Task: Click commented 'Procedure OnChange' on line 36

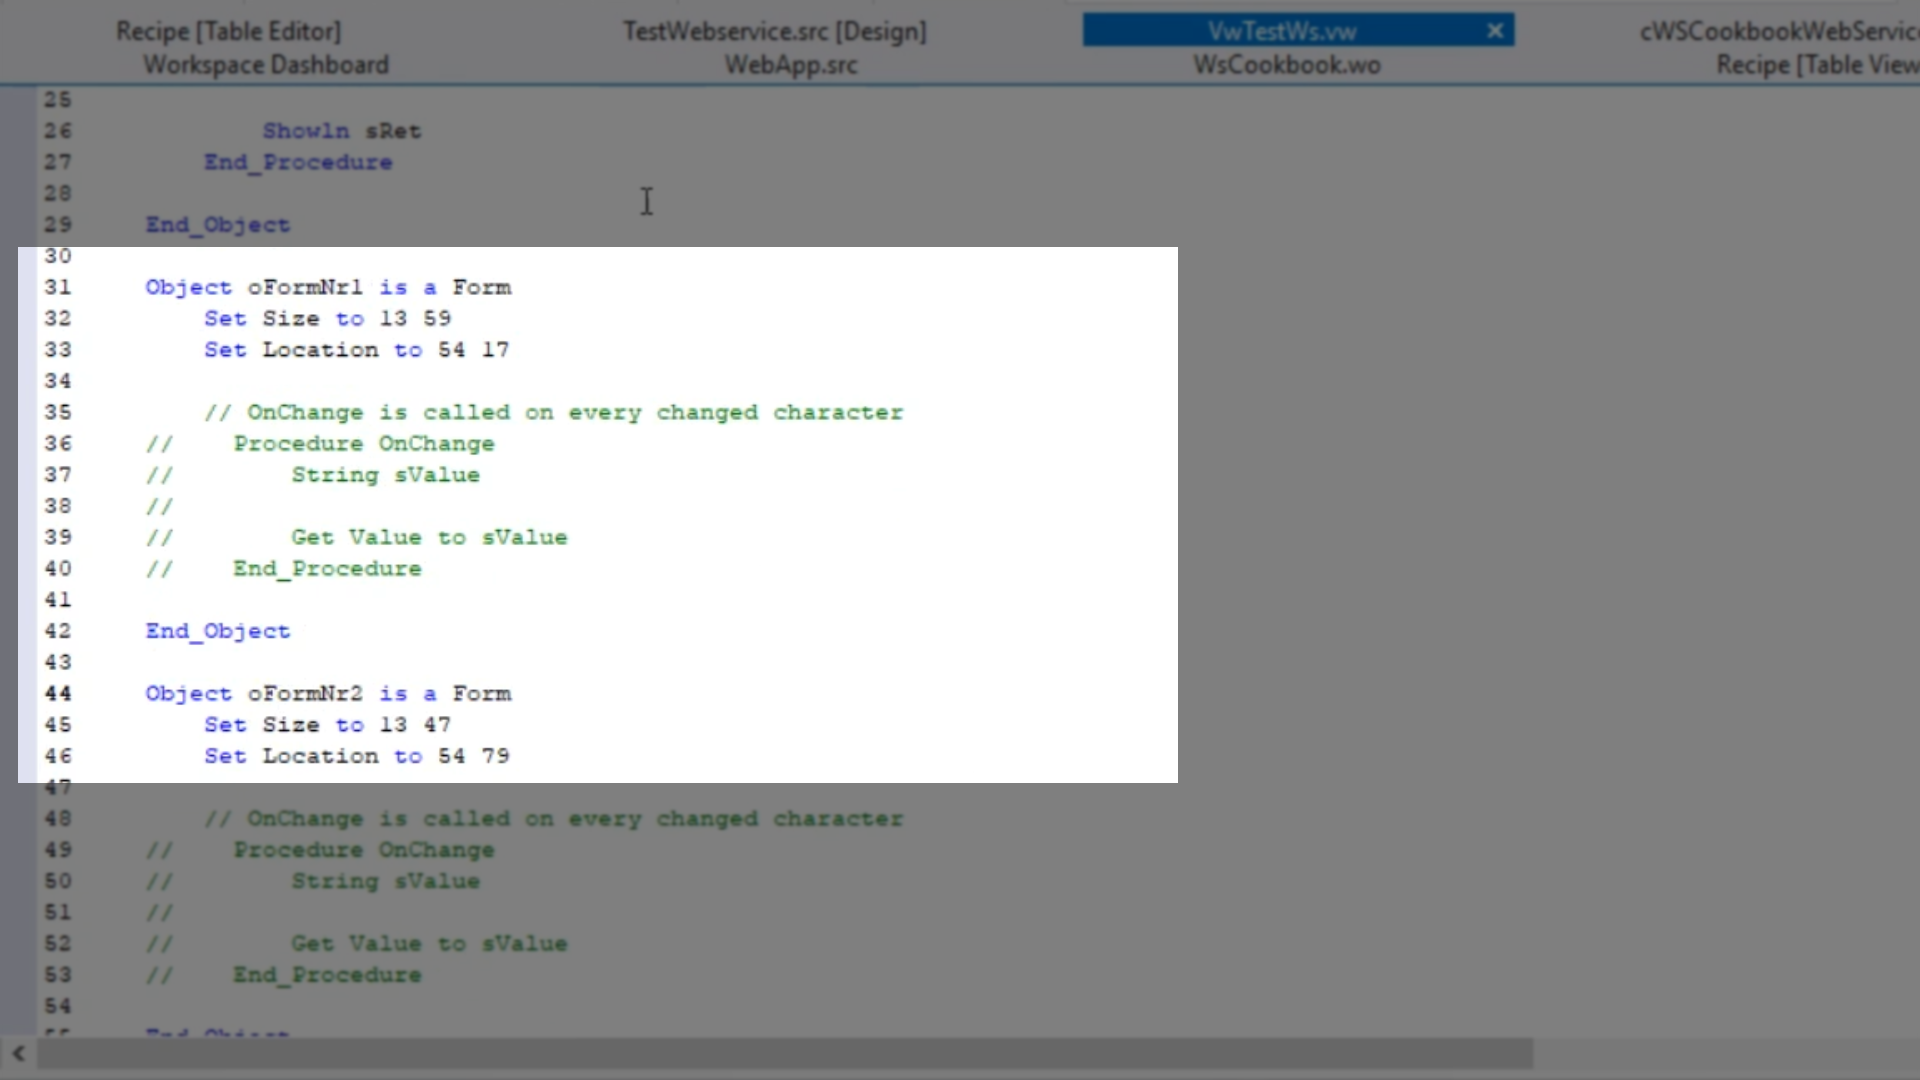Action: tap(364, 443)
